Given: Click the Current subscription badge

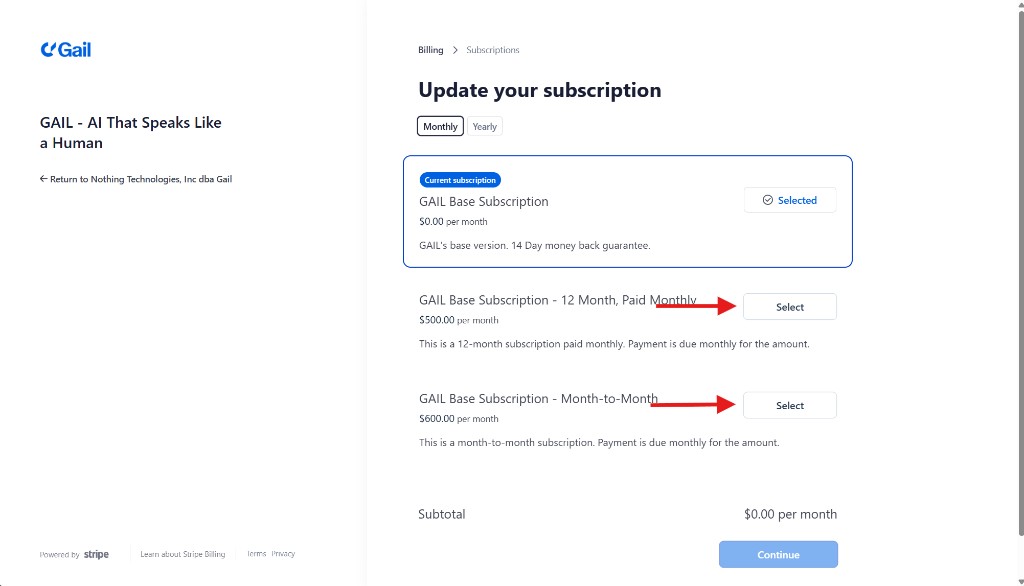Looking at the screenshot, I should 459,180.
